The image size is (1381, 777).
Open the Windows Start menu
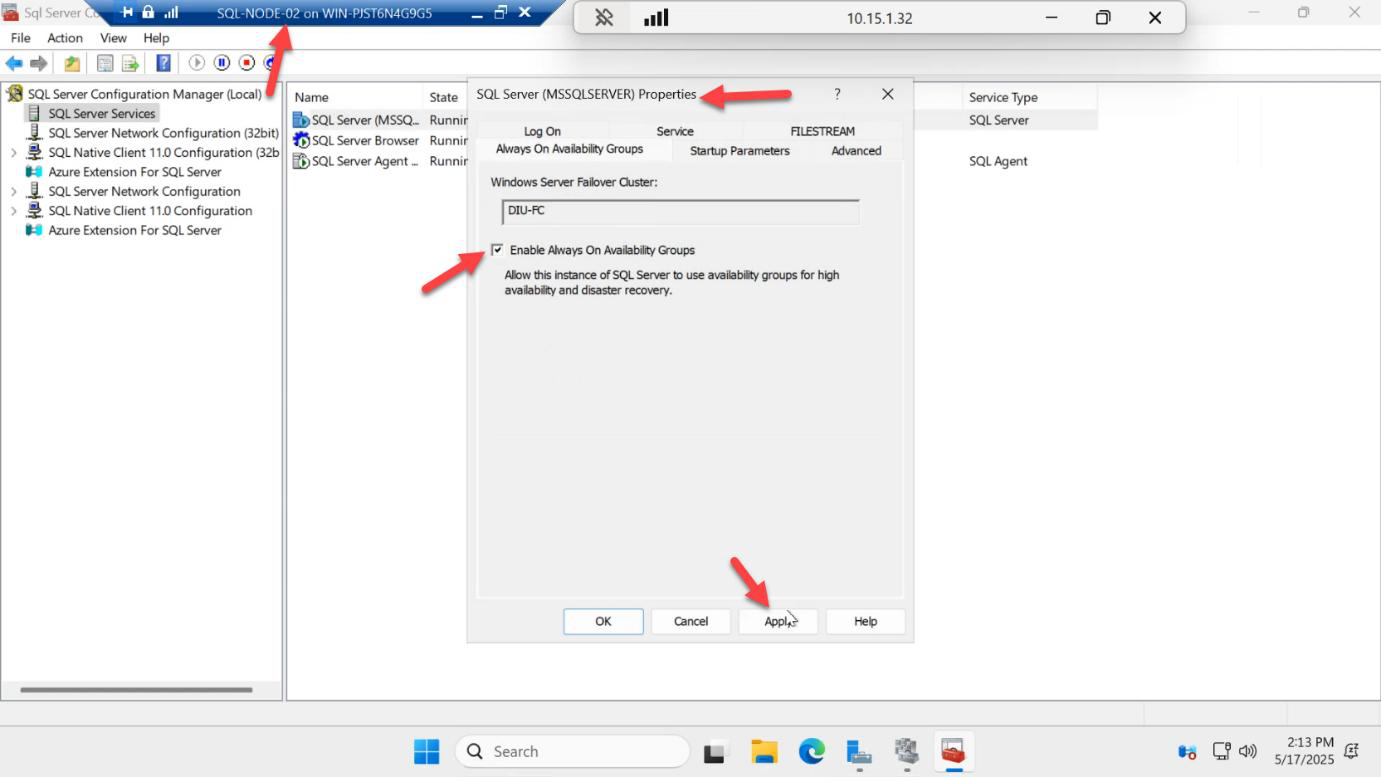(427, 751)
